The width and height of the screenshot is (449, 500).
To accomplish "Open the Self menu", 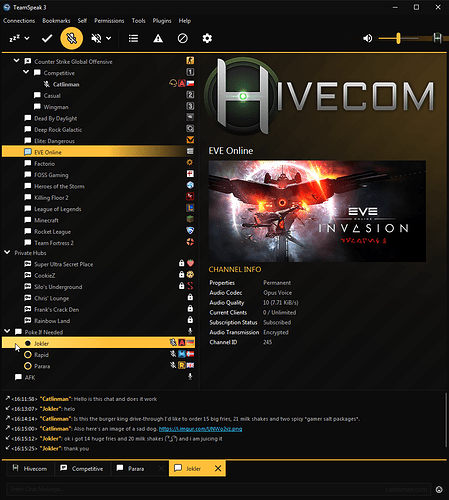I will coord(82,21).
